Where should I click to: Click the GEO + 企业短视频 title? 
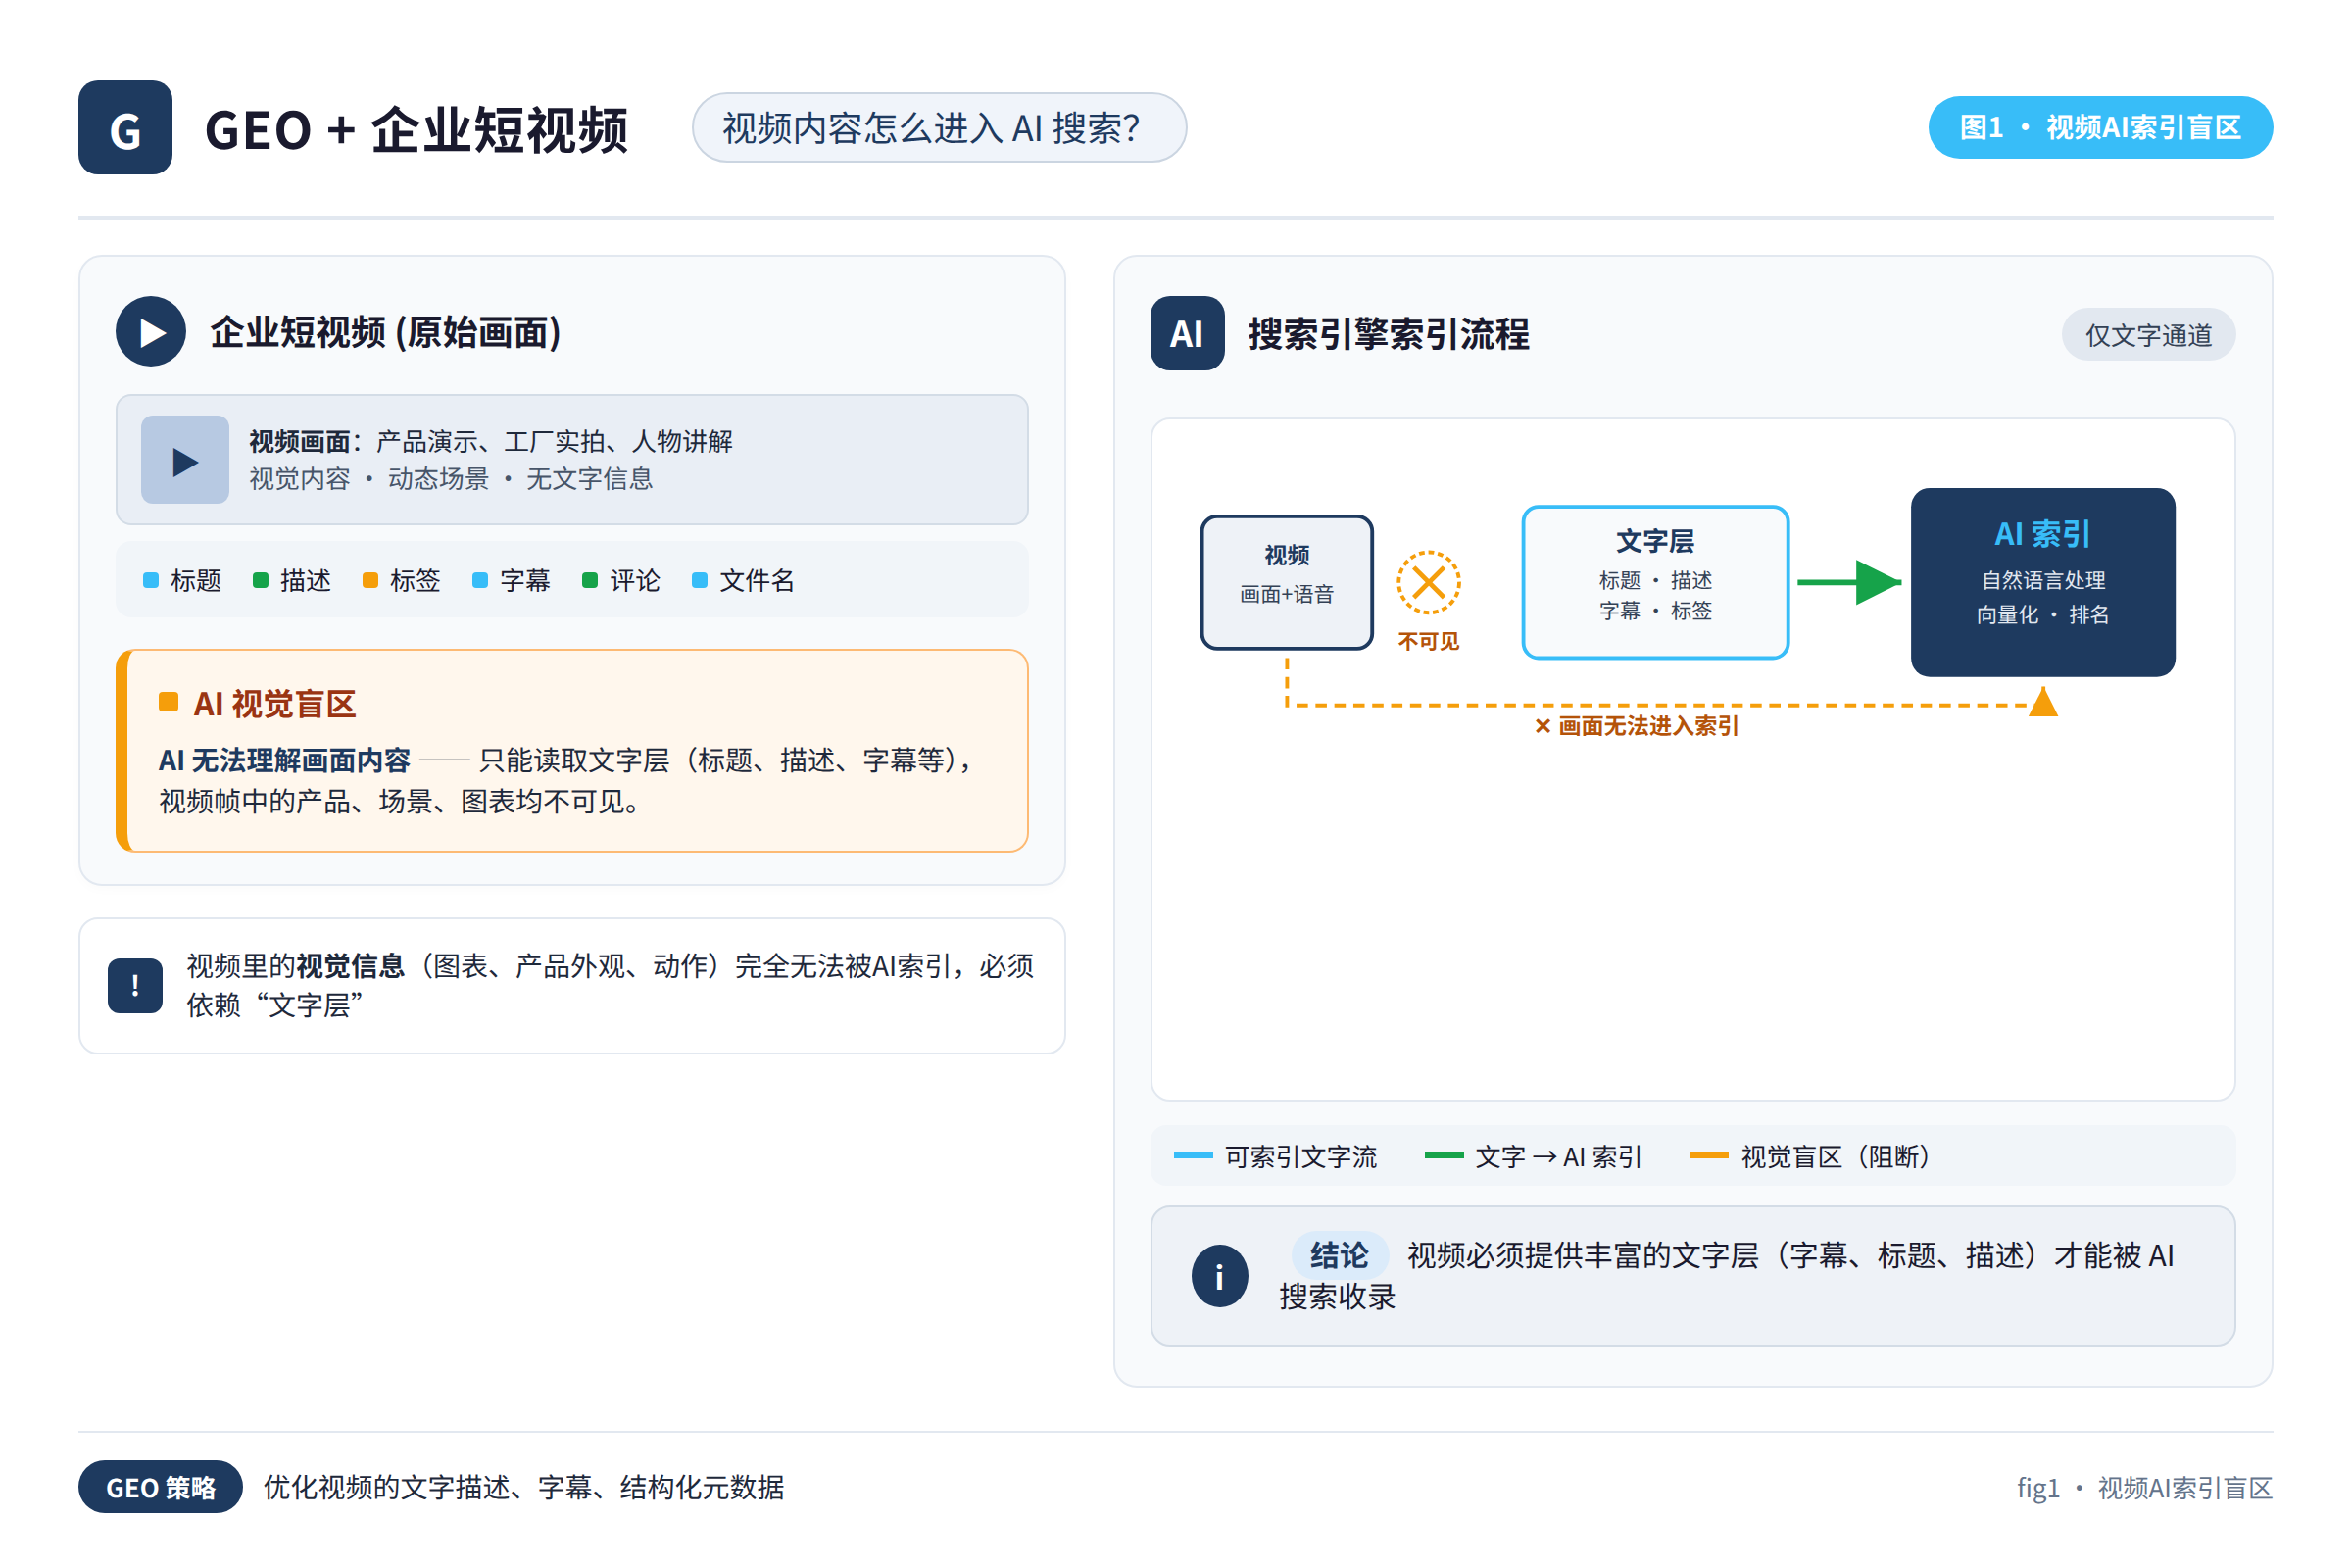[x=416, y=130]
